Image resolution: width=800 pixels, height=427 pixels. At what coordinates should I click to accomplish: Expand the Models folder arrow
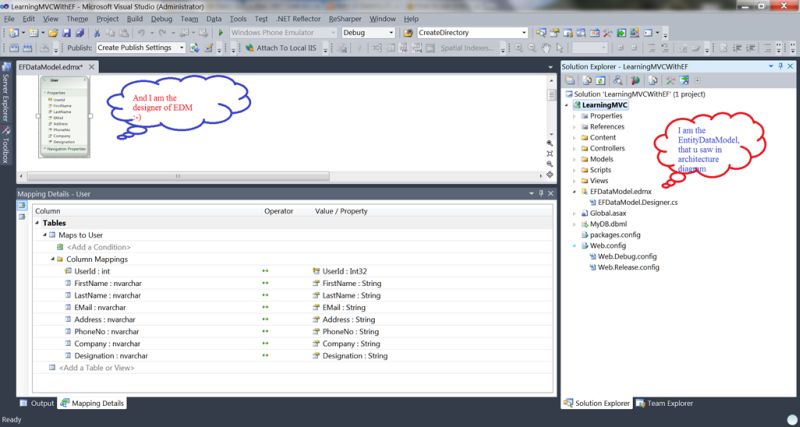point(574,159)
